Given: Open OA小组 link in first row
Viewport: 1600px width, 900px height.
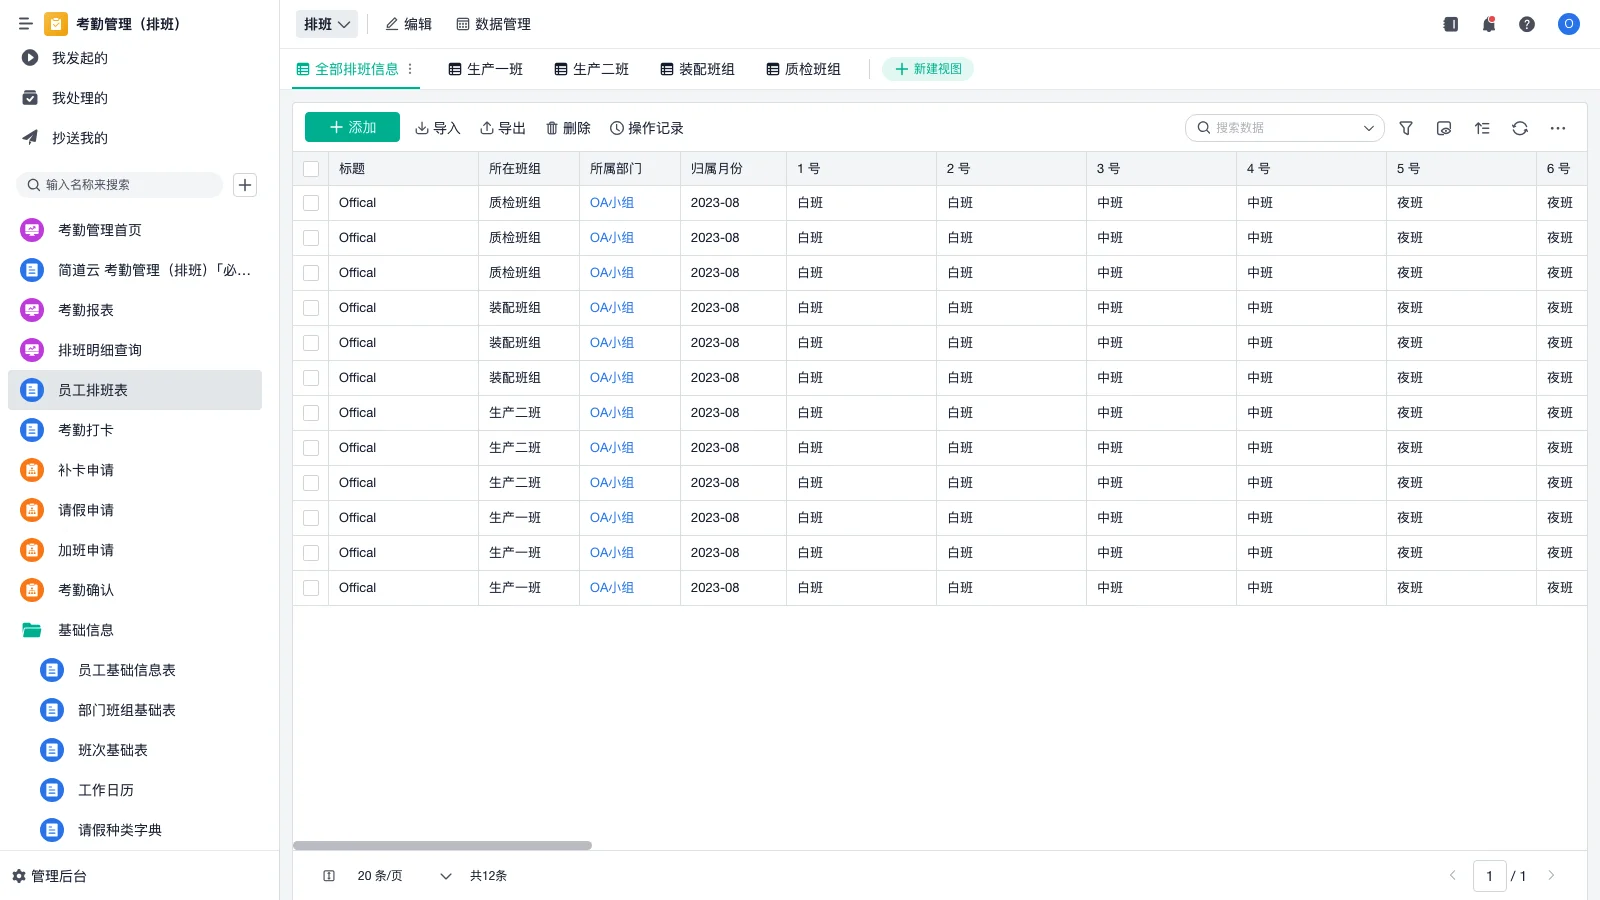Looking at the screenshot, I should coord(612,203).
